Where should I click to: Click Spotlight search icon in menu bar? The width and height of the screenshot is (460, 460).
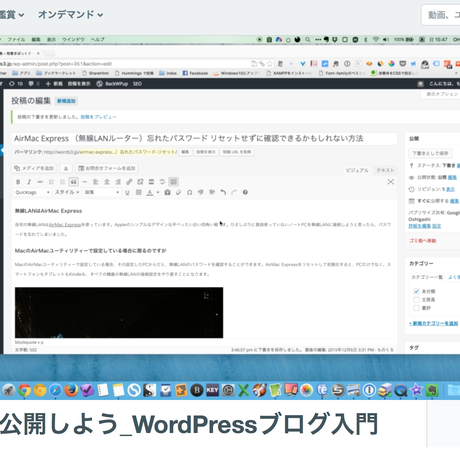308,39
